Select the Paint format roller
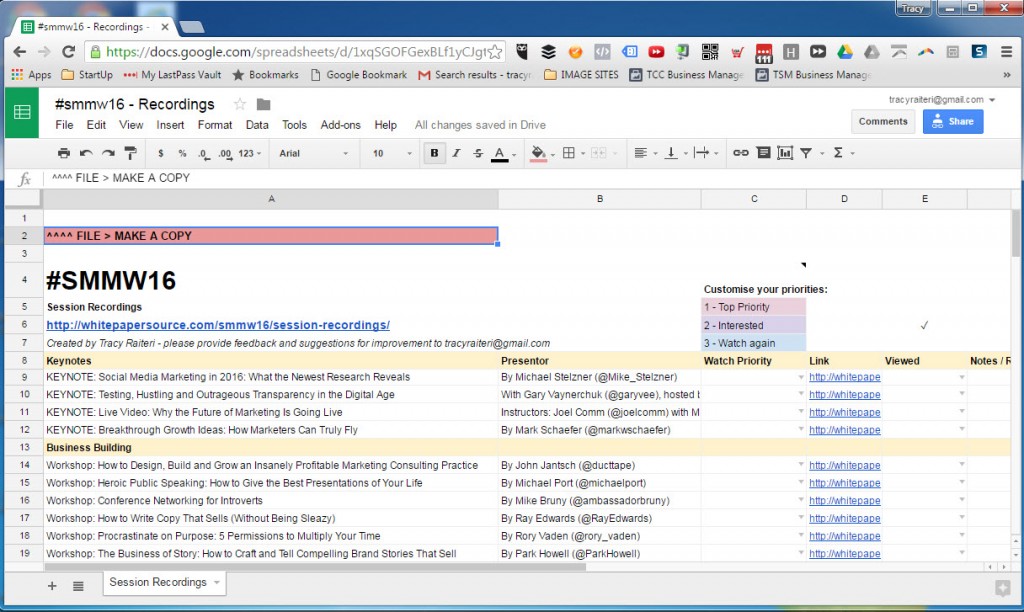The height and width of the screenshot is (612, 1024). point(131,153)
